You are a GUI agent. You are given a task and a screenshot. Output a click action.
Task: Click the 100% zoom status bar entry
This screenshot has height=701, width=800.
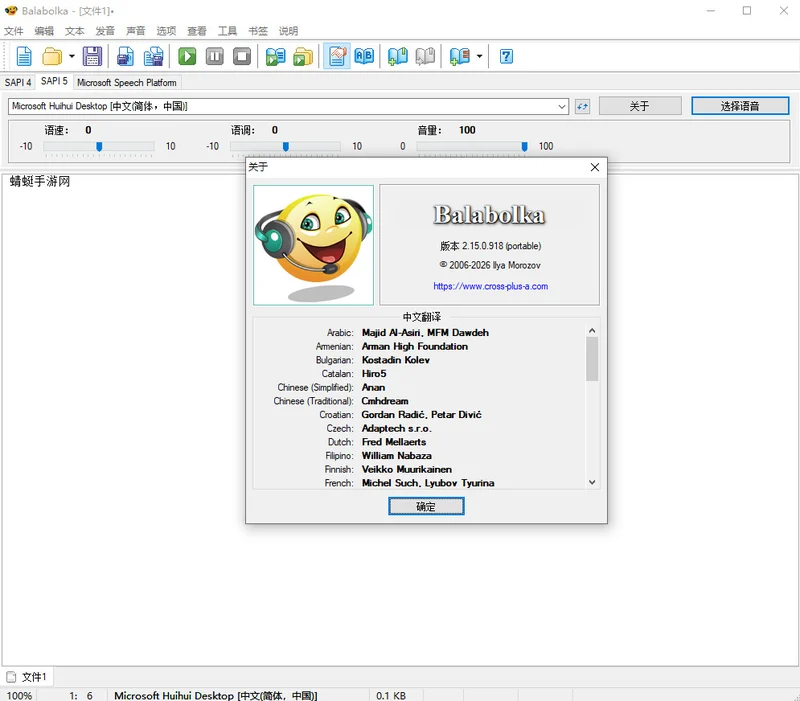coord(19,695)
